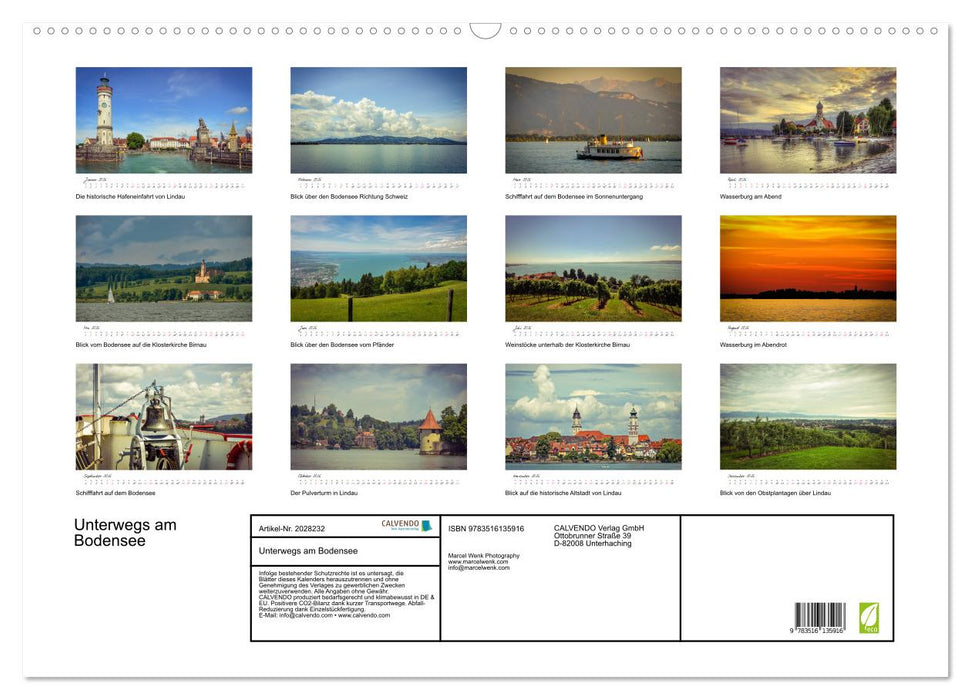Click the ISBN 9783516135916 number
The height and width of the screenshot is (700, 971).
tap(487, 527)
